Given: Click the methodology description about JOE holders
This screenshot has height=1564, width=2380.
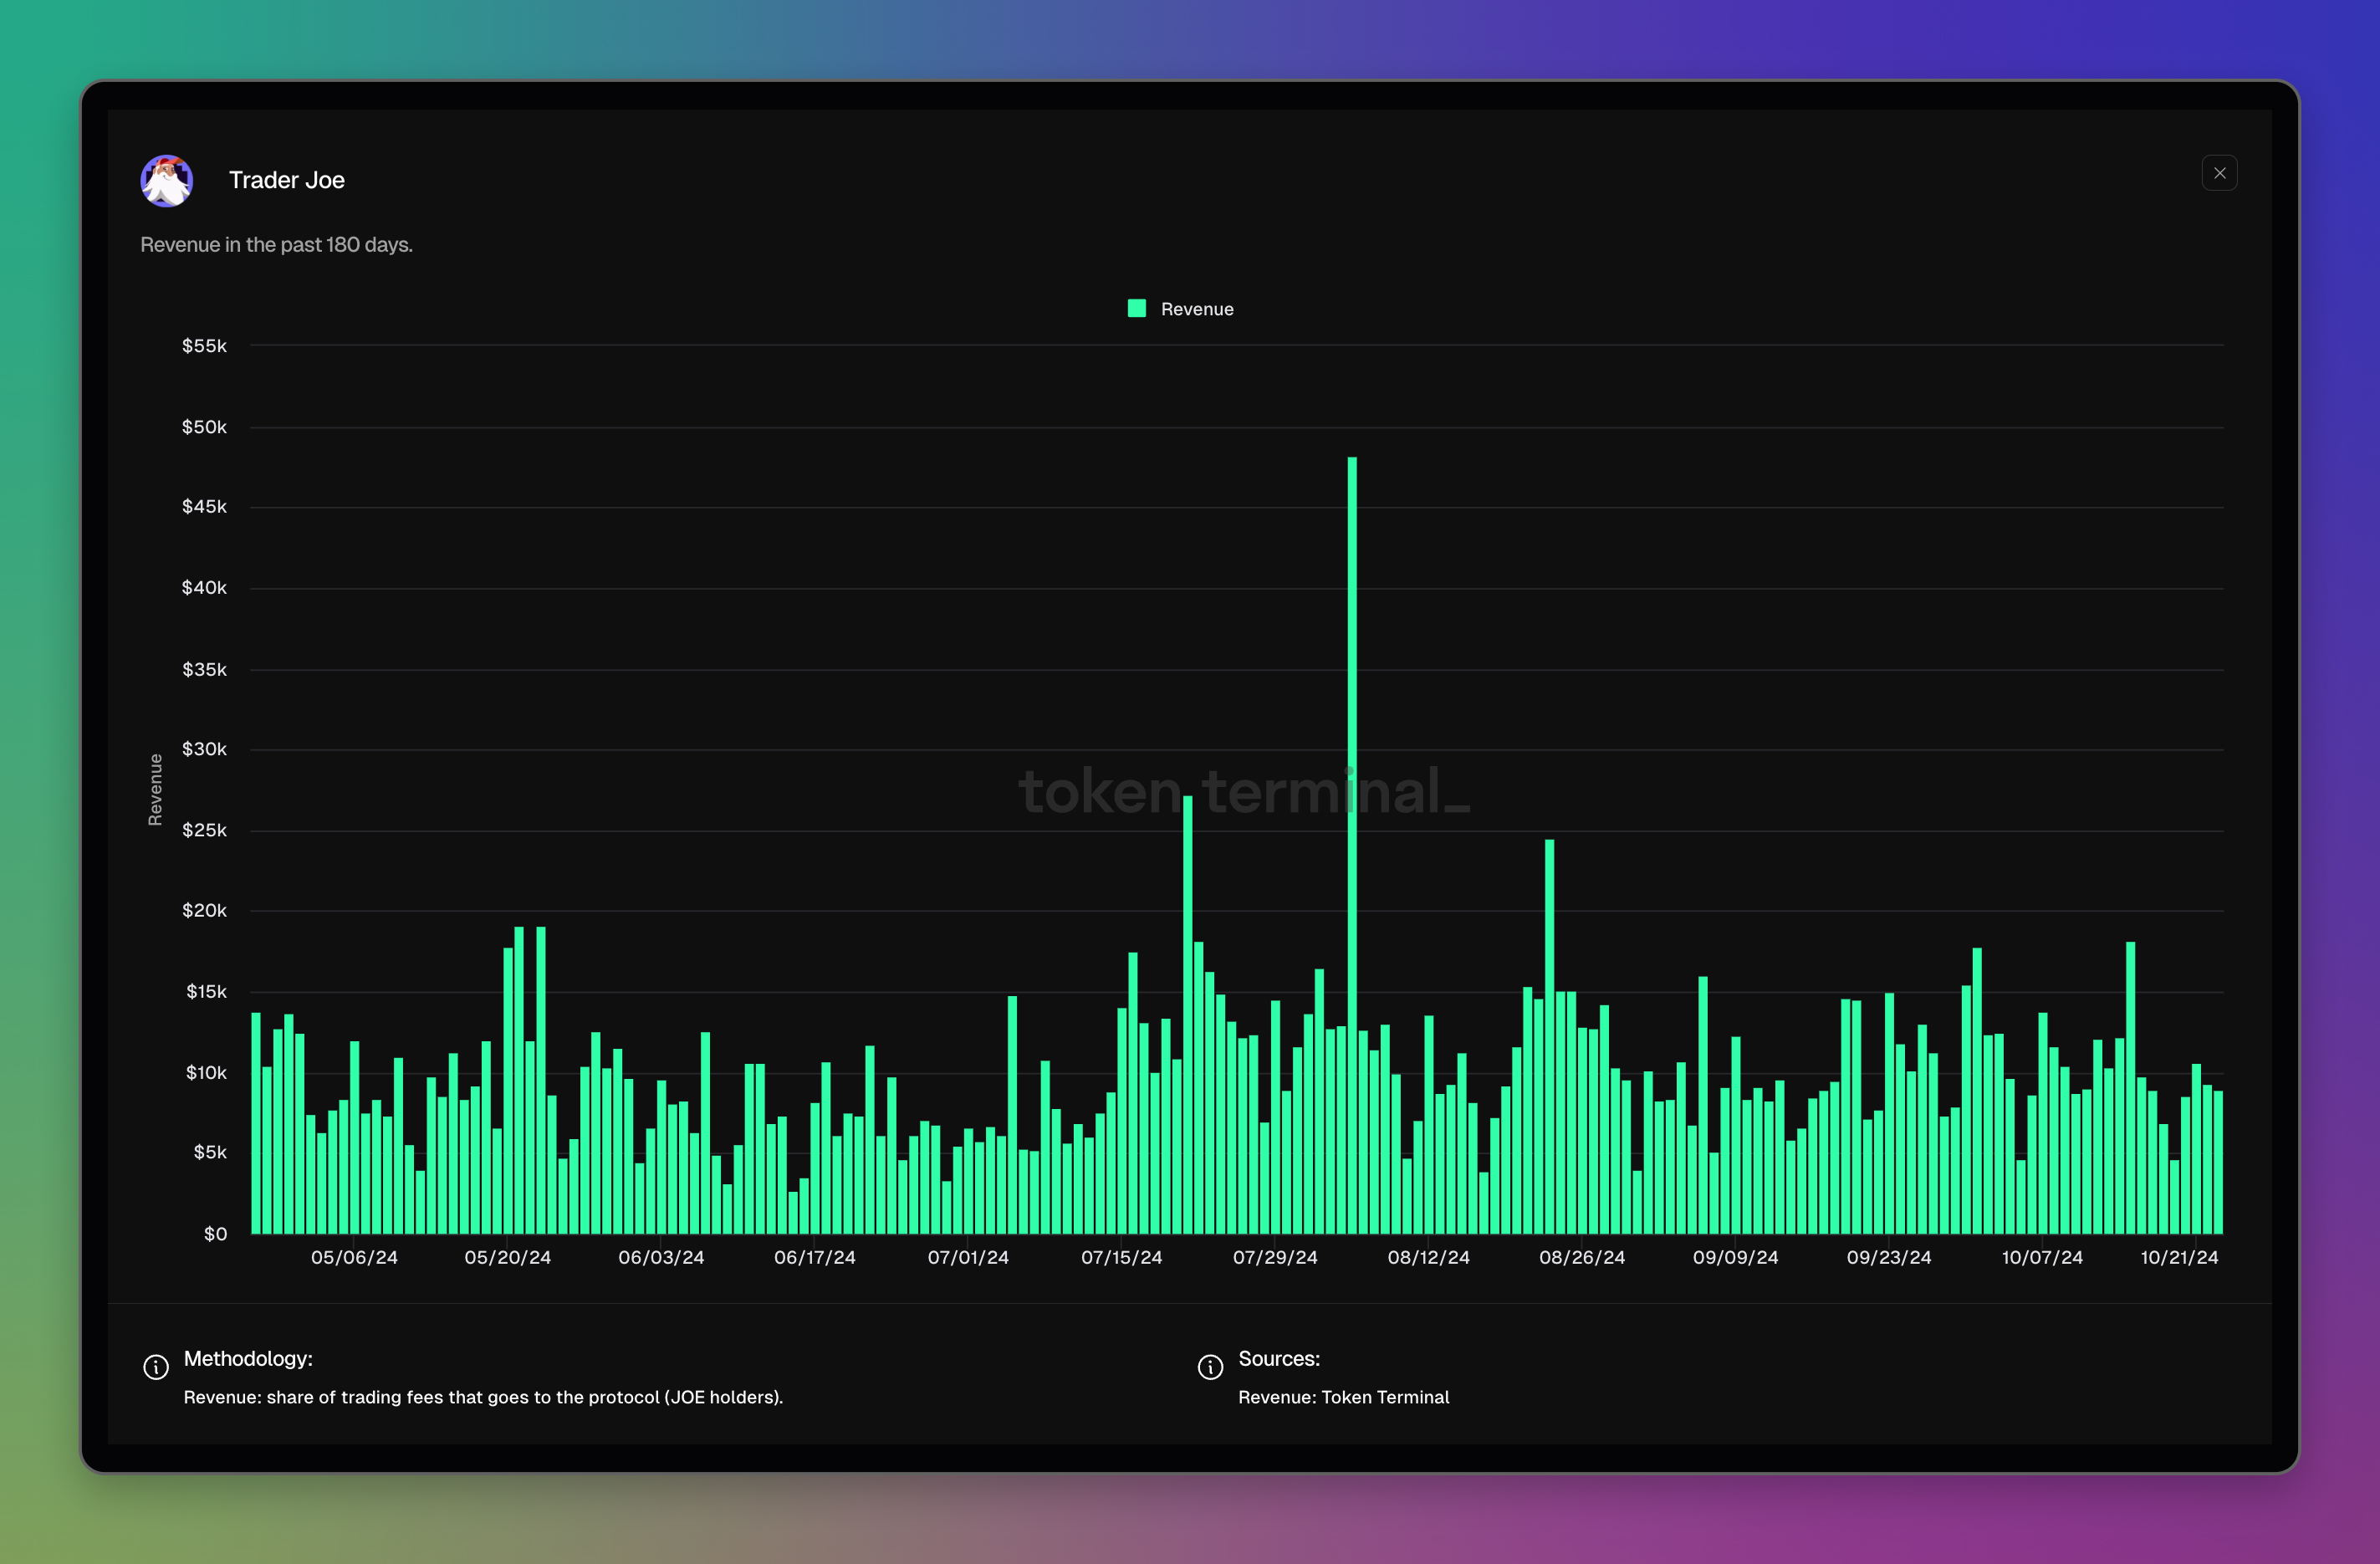Looking at the screenshot, I should (x=483, y=1397).
